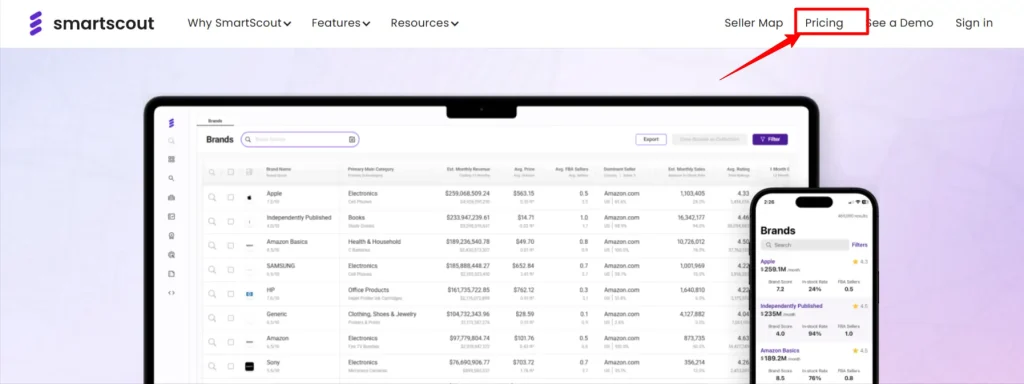Click the magnifier icon in the Apple row
This screenshot has height=384, width=1024.
click(212, 197)
